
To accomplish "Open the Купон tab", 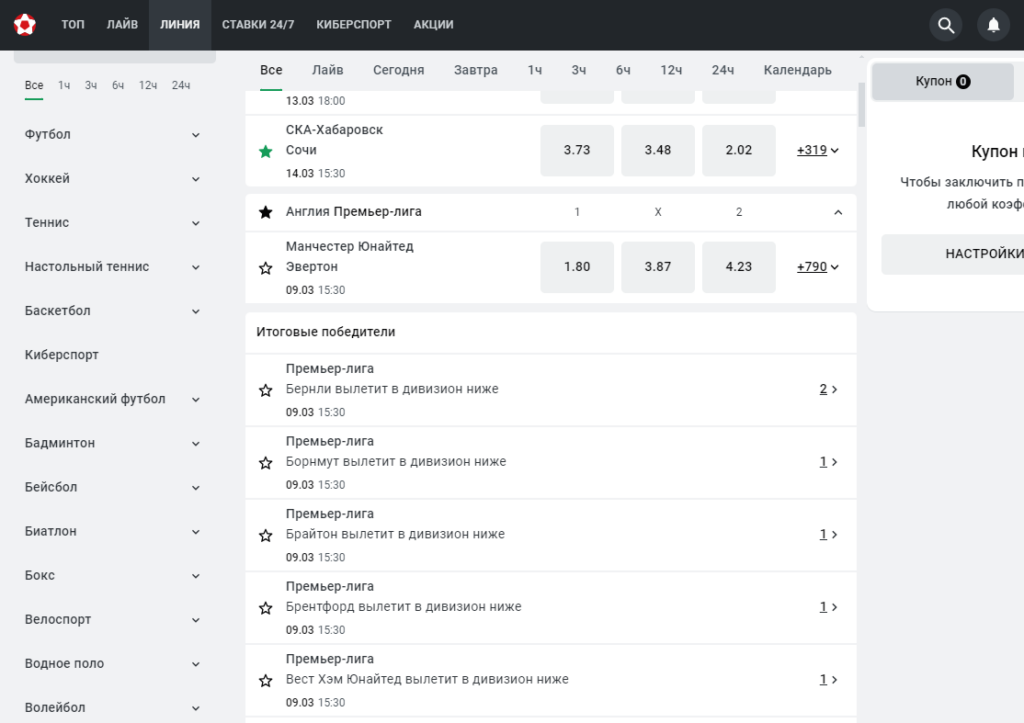I will pyautogui.click(x=942, y=81).
